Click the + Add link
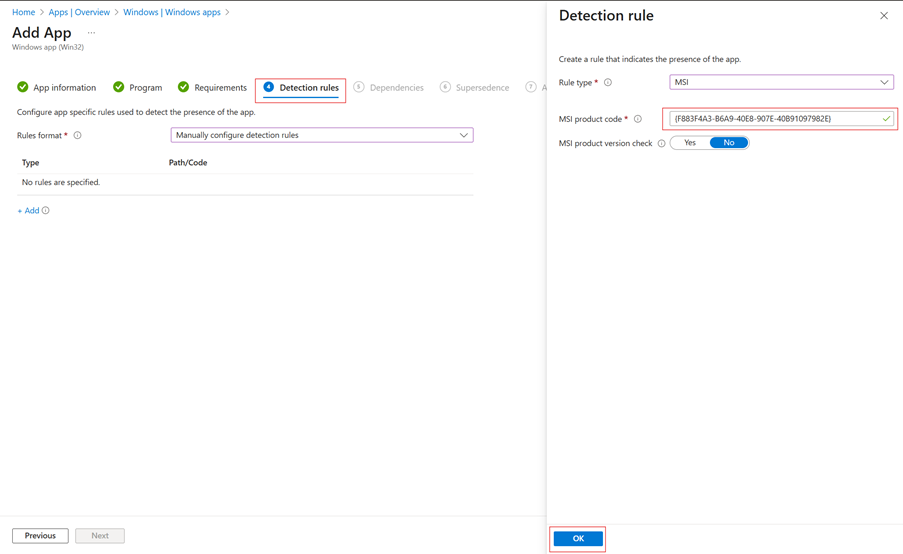This screenshot has height=554, width=903. coord(28,210)
